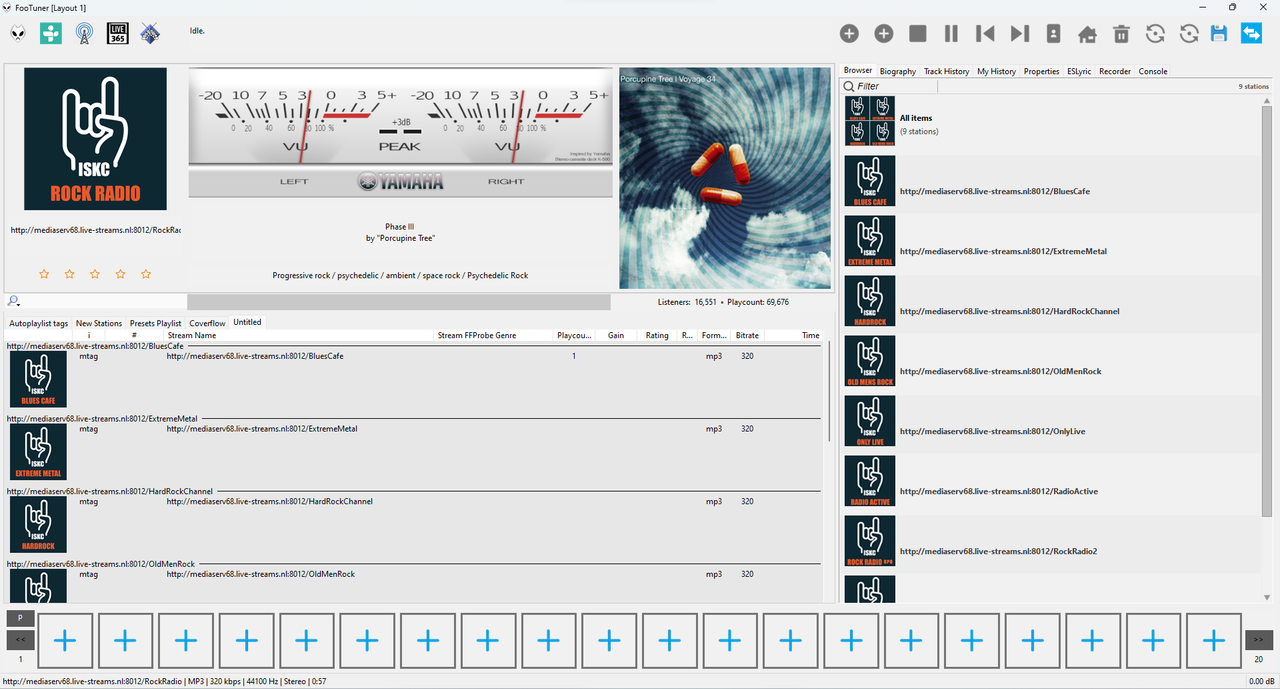Click the Bitrate column header
The height and width of the screenshot is (689, 1280).
coord(747,336)
